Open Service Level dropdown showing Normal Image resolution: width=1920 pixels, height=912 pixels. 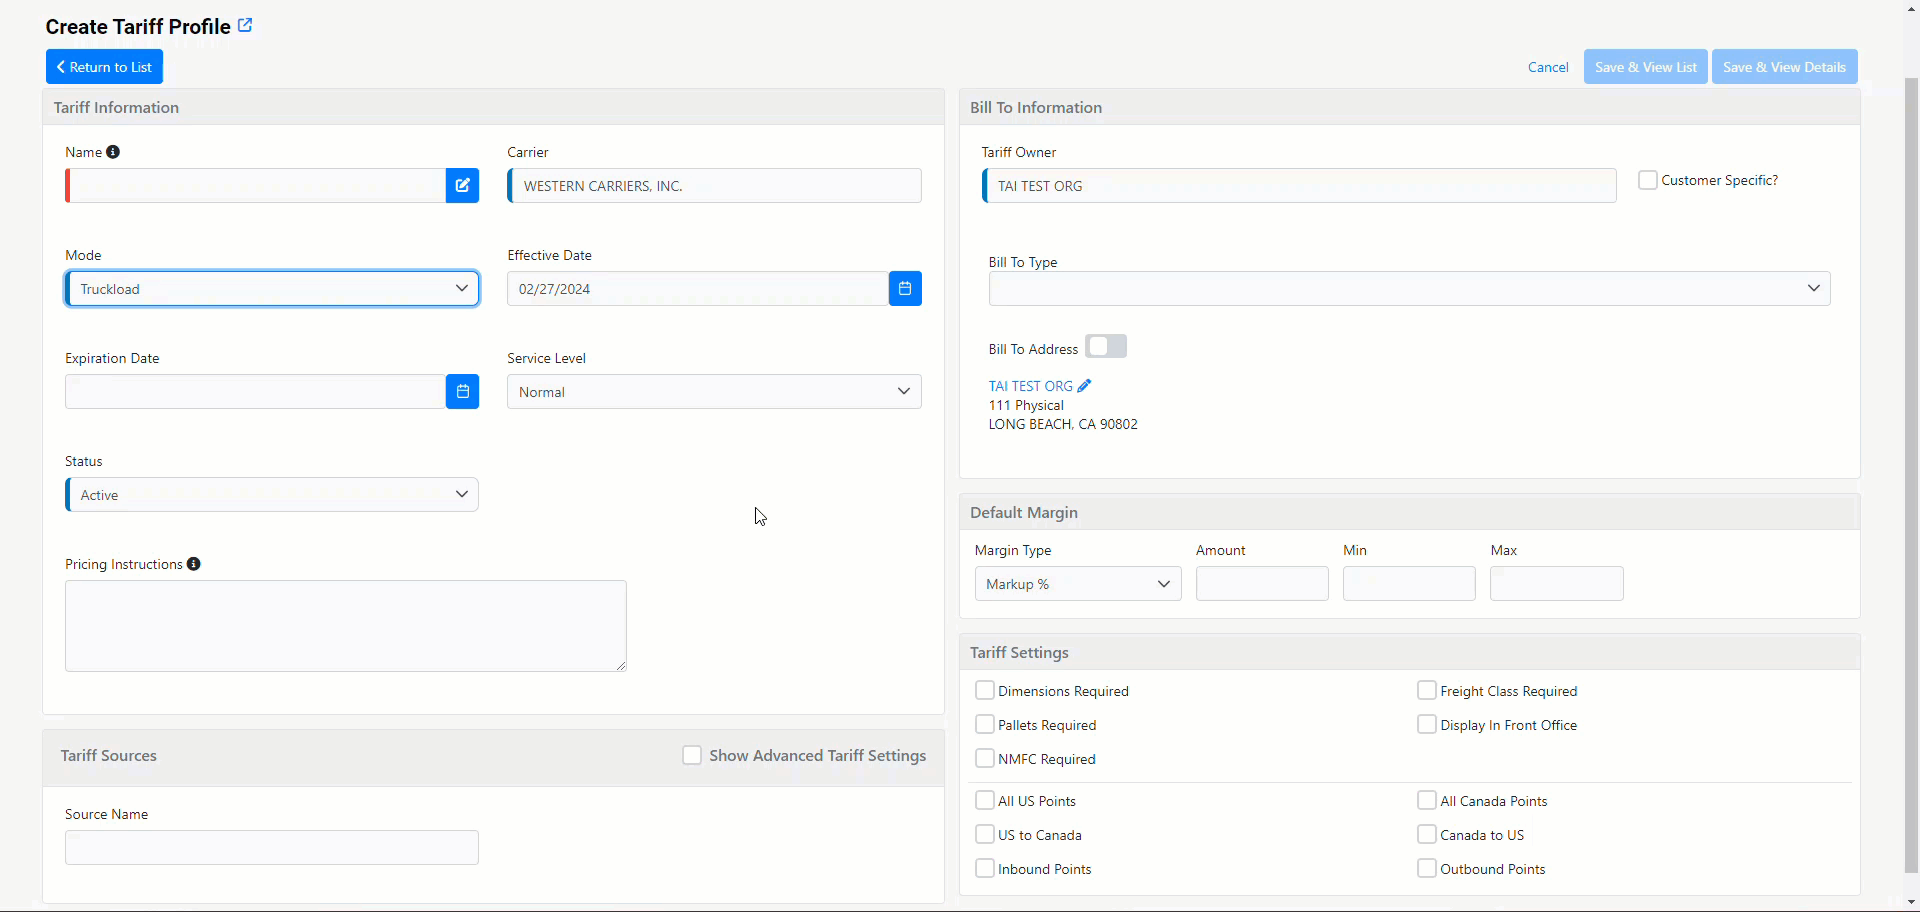[714, 392]
